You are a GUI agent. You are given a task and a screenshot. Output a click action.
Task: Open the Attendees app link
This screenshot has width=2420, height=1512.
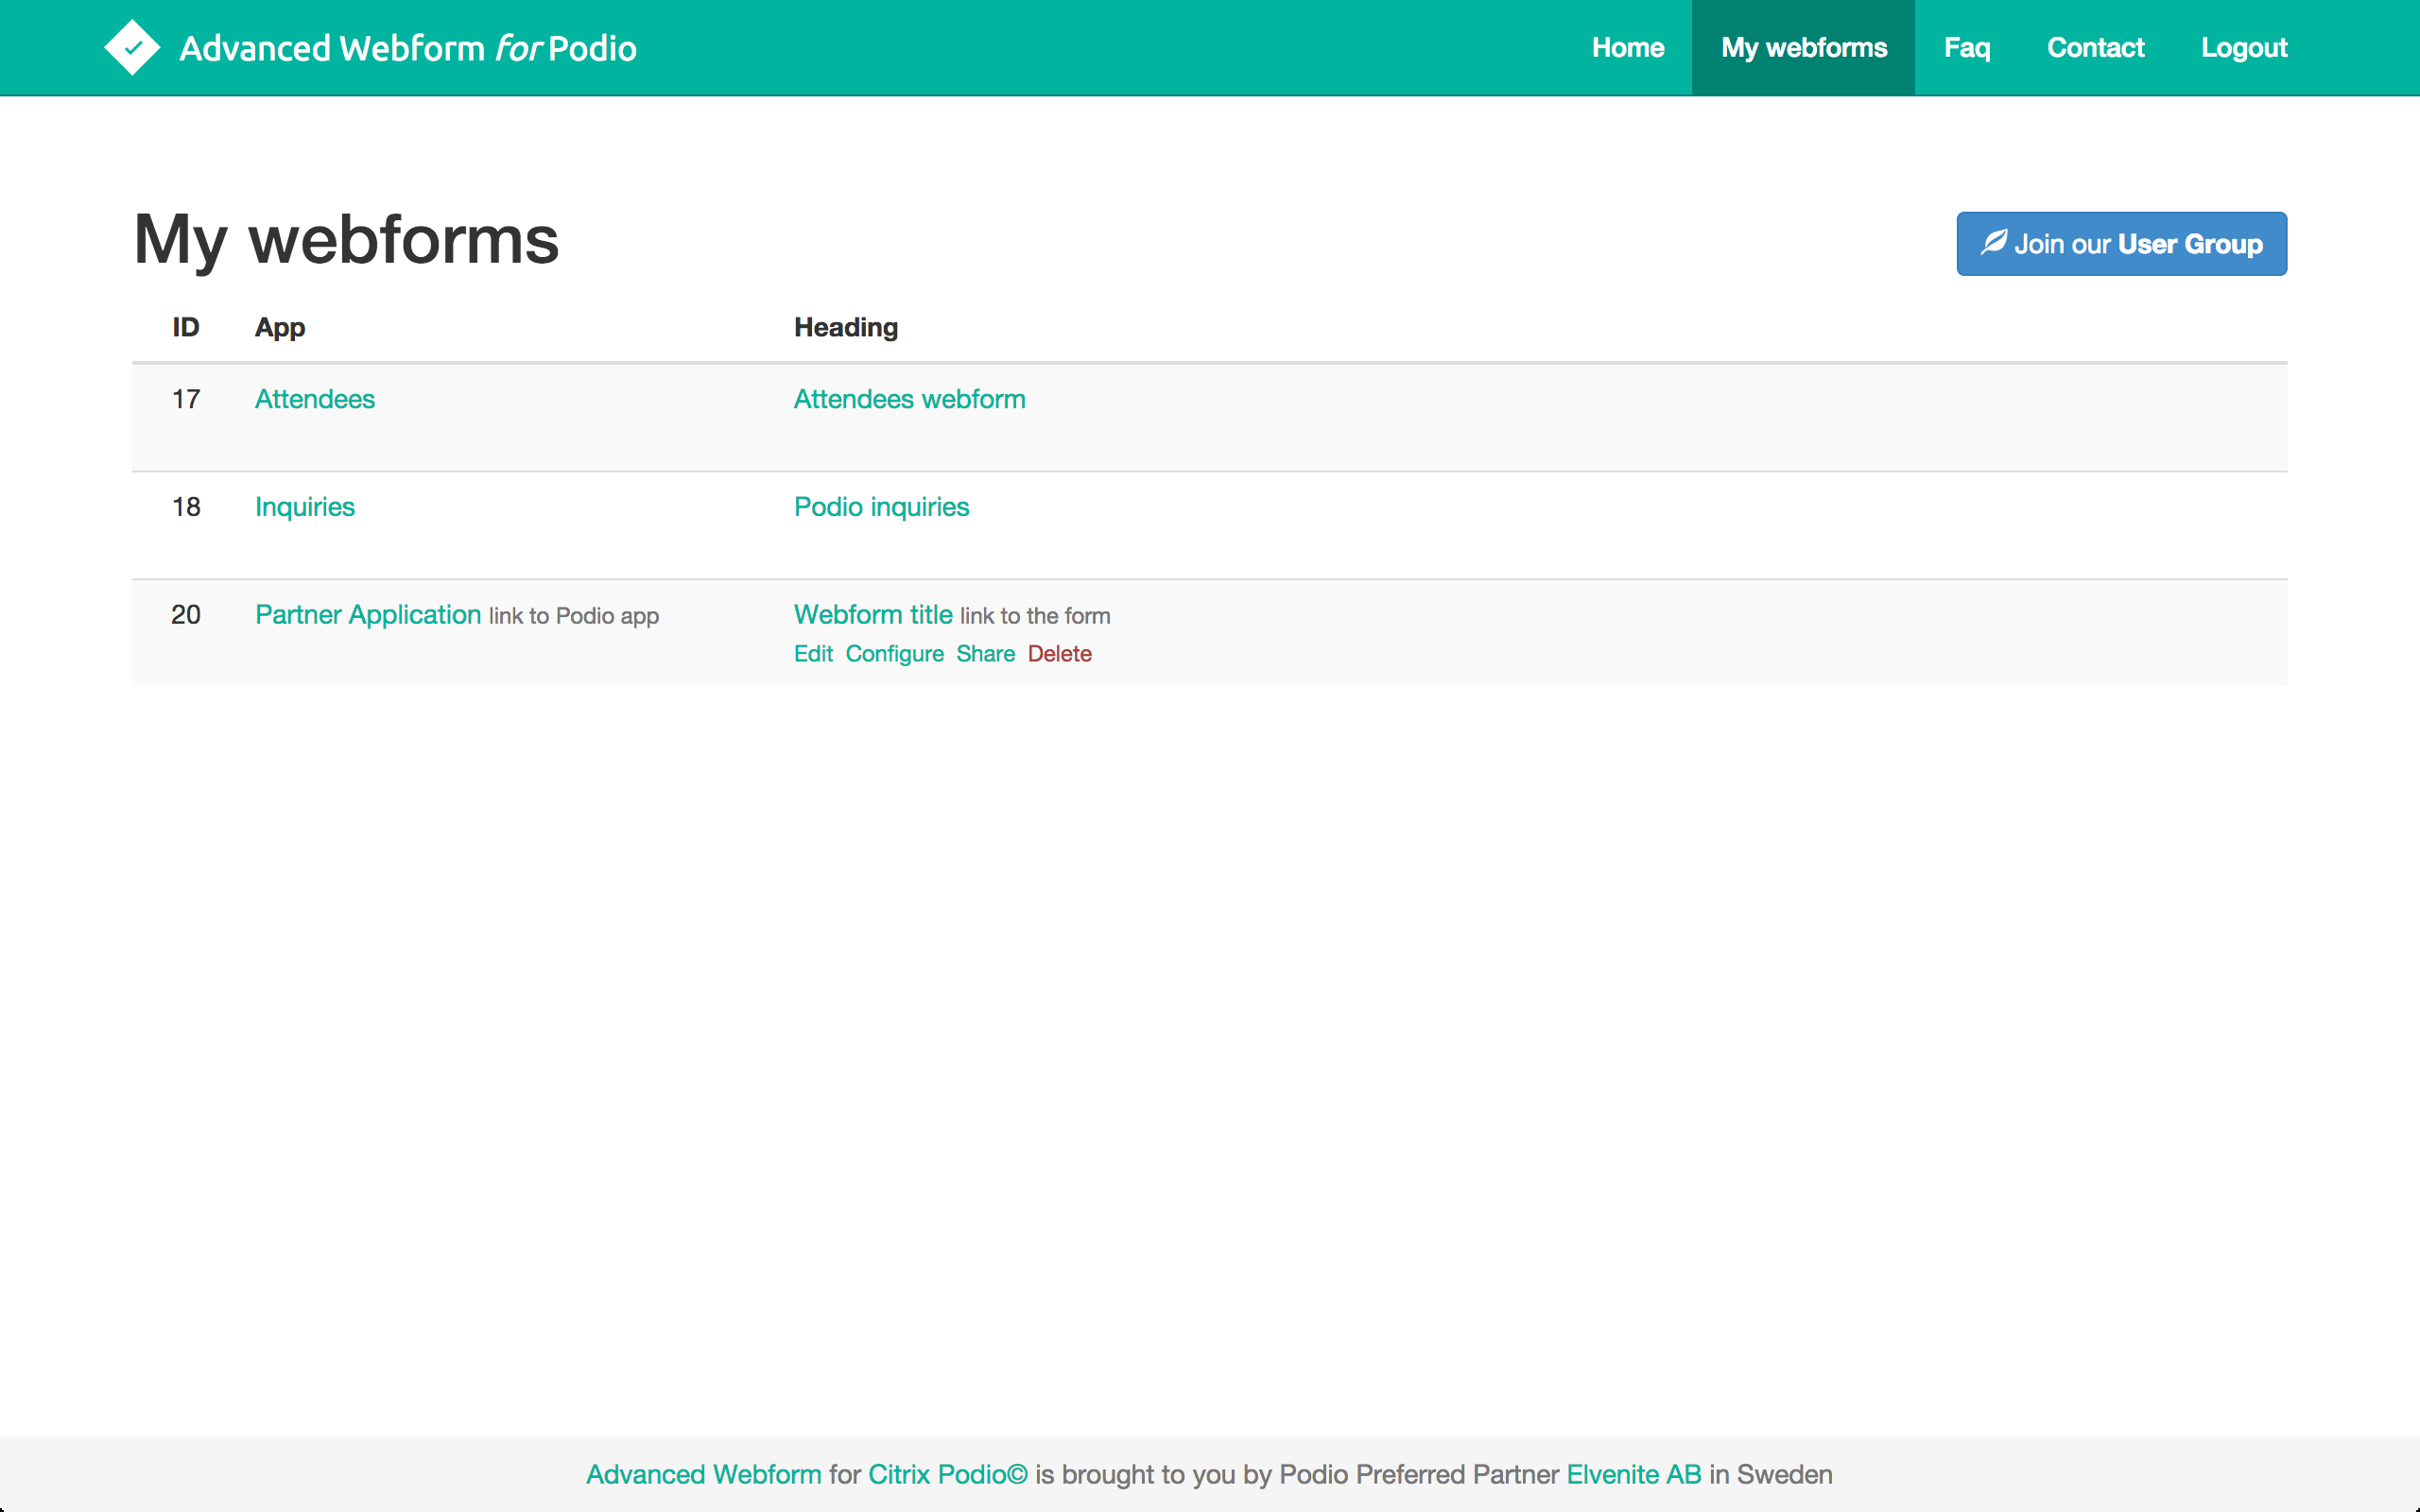[314, 399]
